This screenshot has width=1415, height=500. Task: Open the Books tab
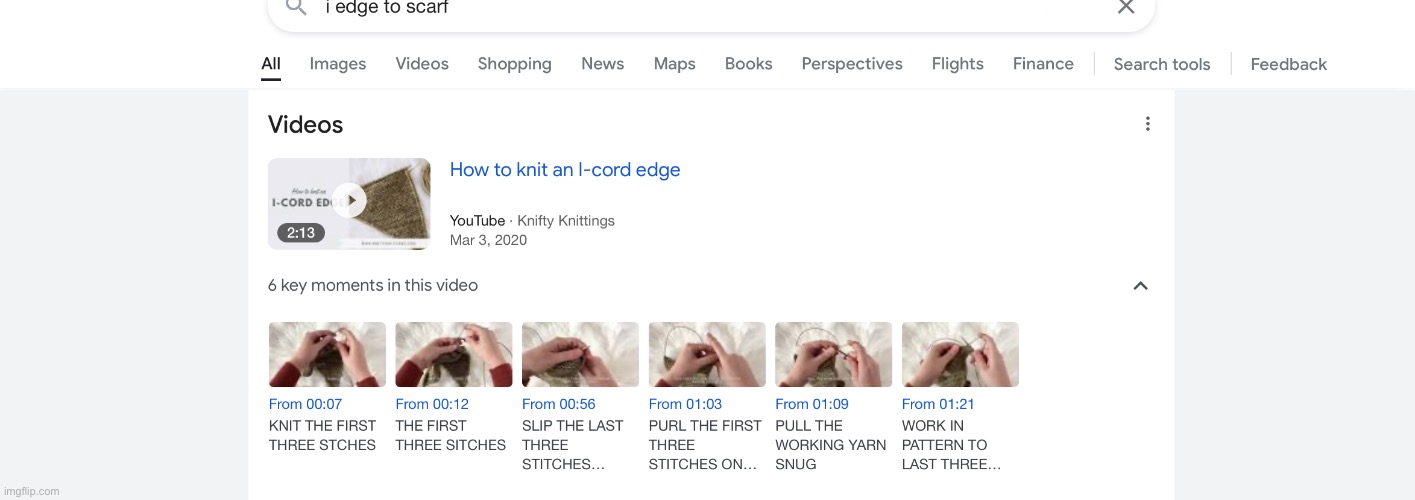[748, 64]
